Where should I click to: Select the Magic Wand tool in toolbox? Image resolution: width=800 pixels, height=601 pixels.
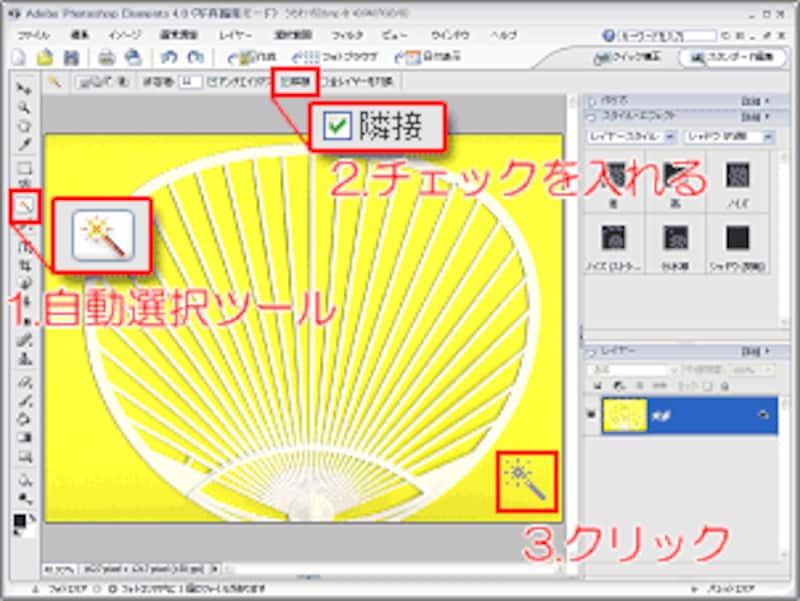(23, 207)
